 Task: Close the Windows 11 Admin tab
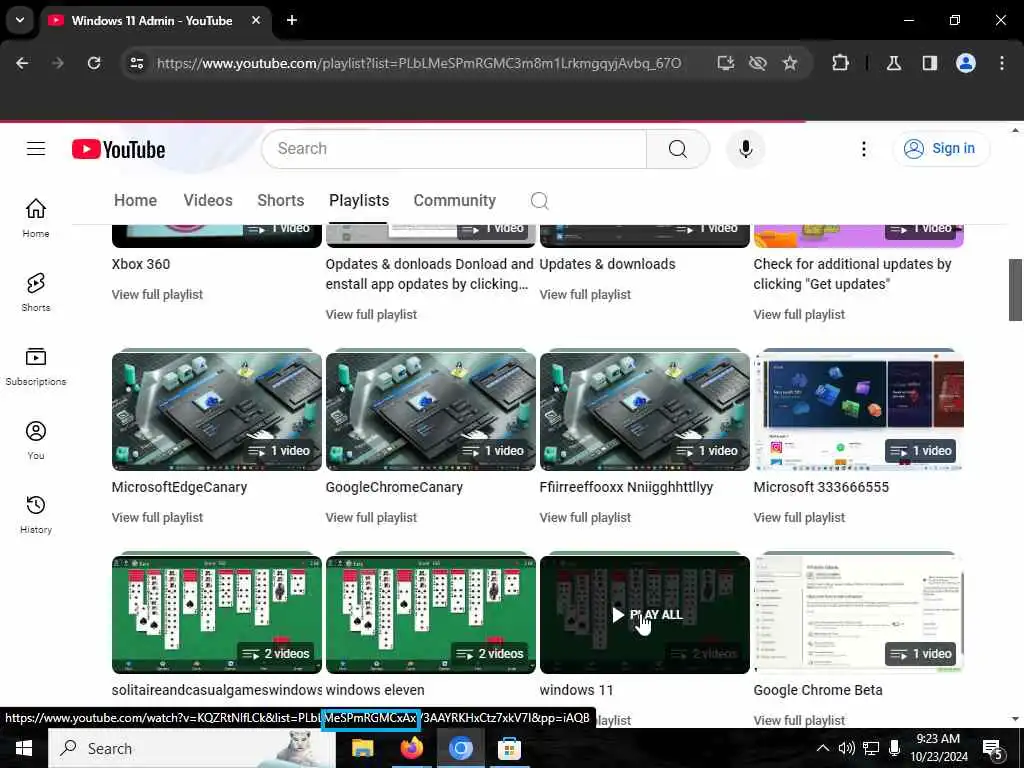point(256,20)
